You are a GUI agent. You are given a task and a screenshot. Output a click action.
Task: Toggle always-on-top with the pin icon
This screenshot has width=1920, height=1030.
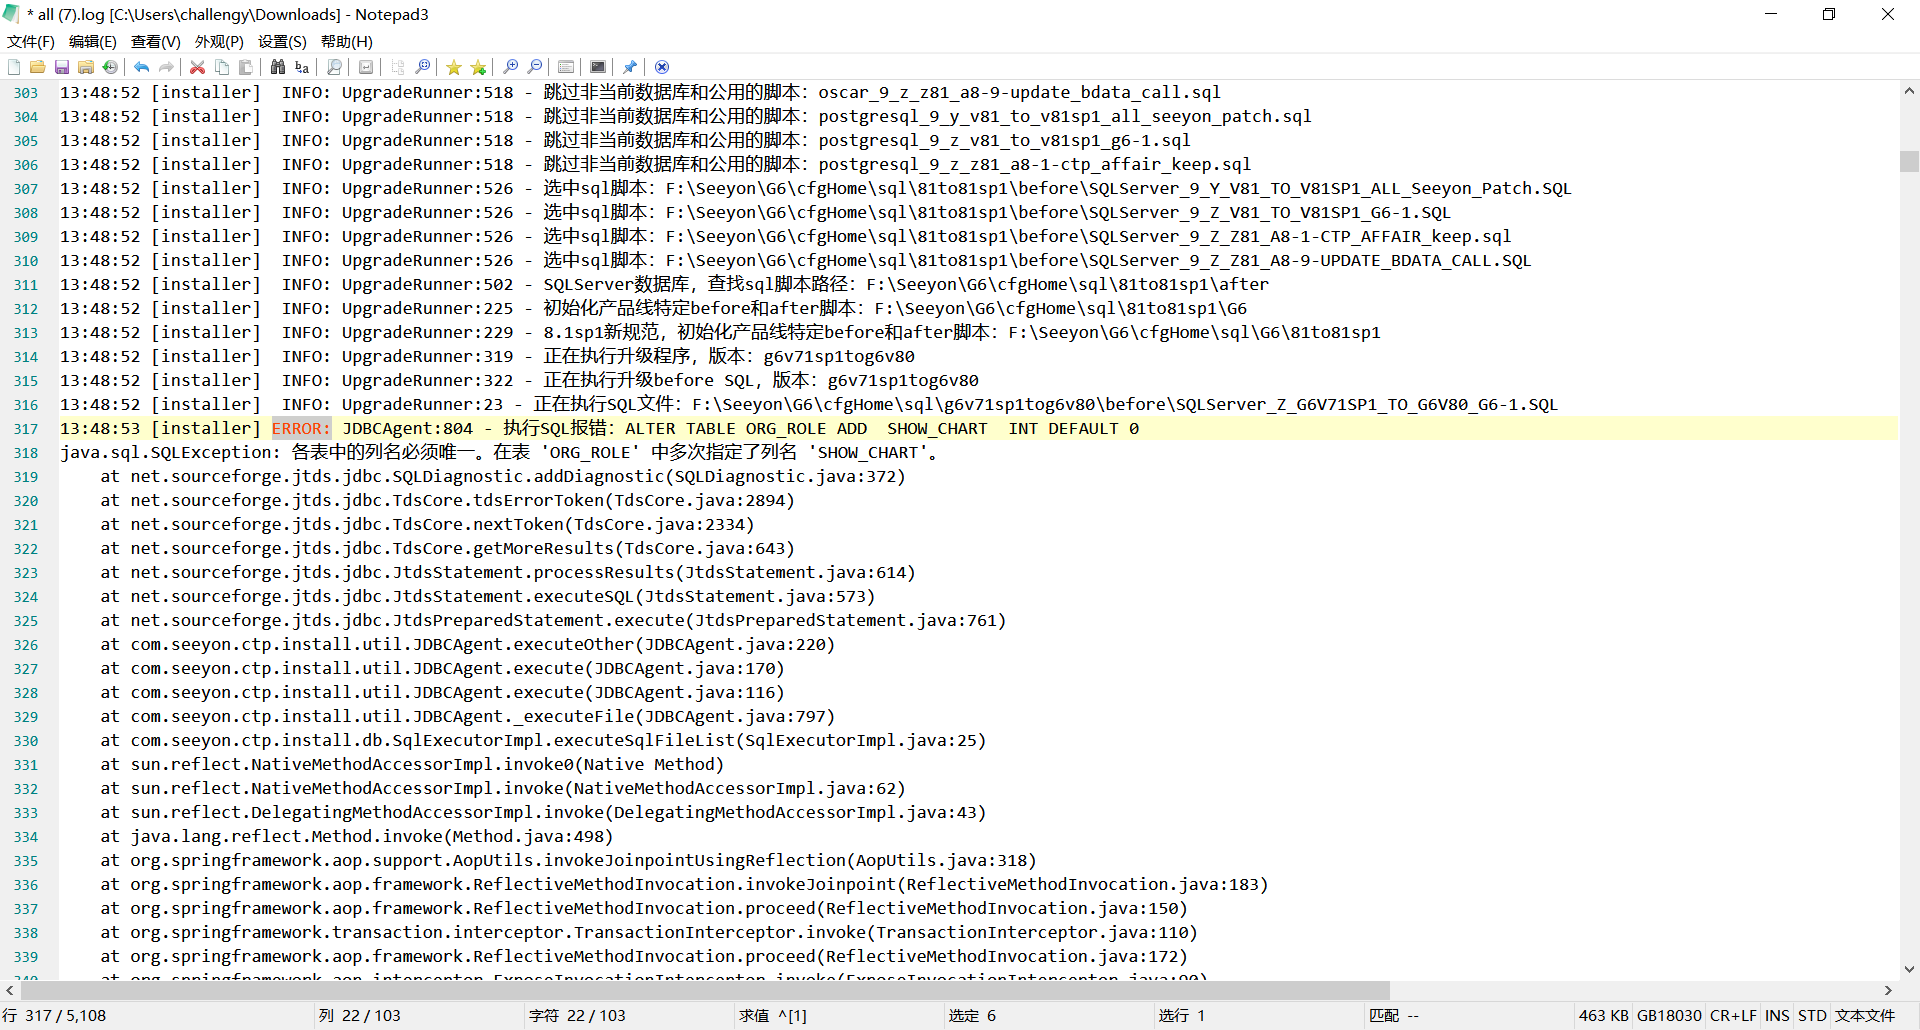pos(630,67)
